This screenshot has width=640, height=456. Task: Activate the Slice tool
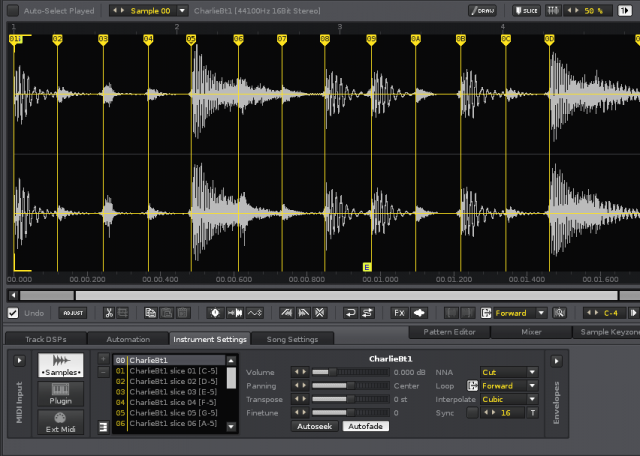tap(524, 10)
